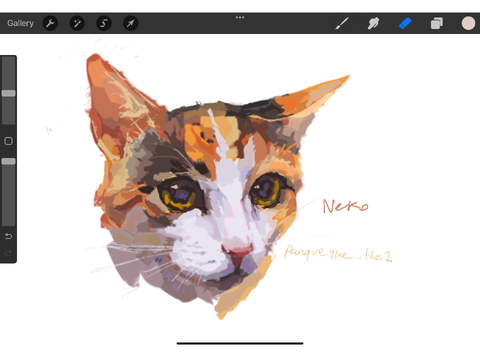Activate the Transform arrow tool

pyautogui.click(x=131, y=23)
